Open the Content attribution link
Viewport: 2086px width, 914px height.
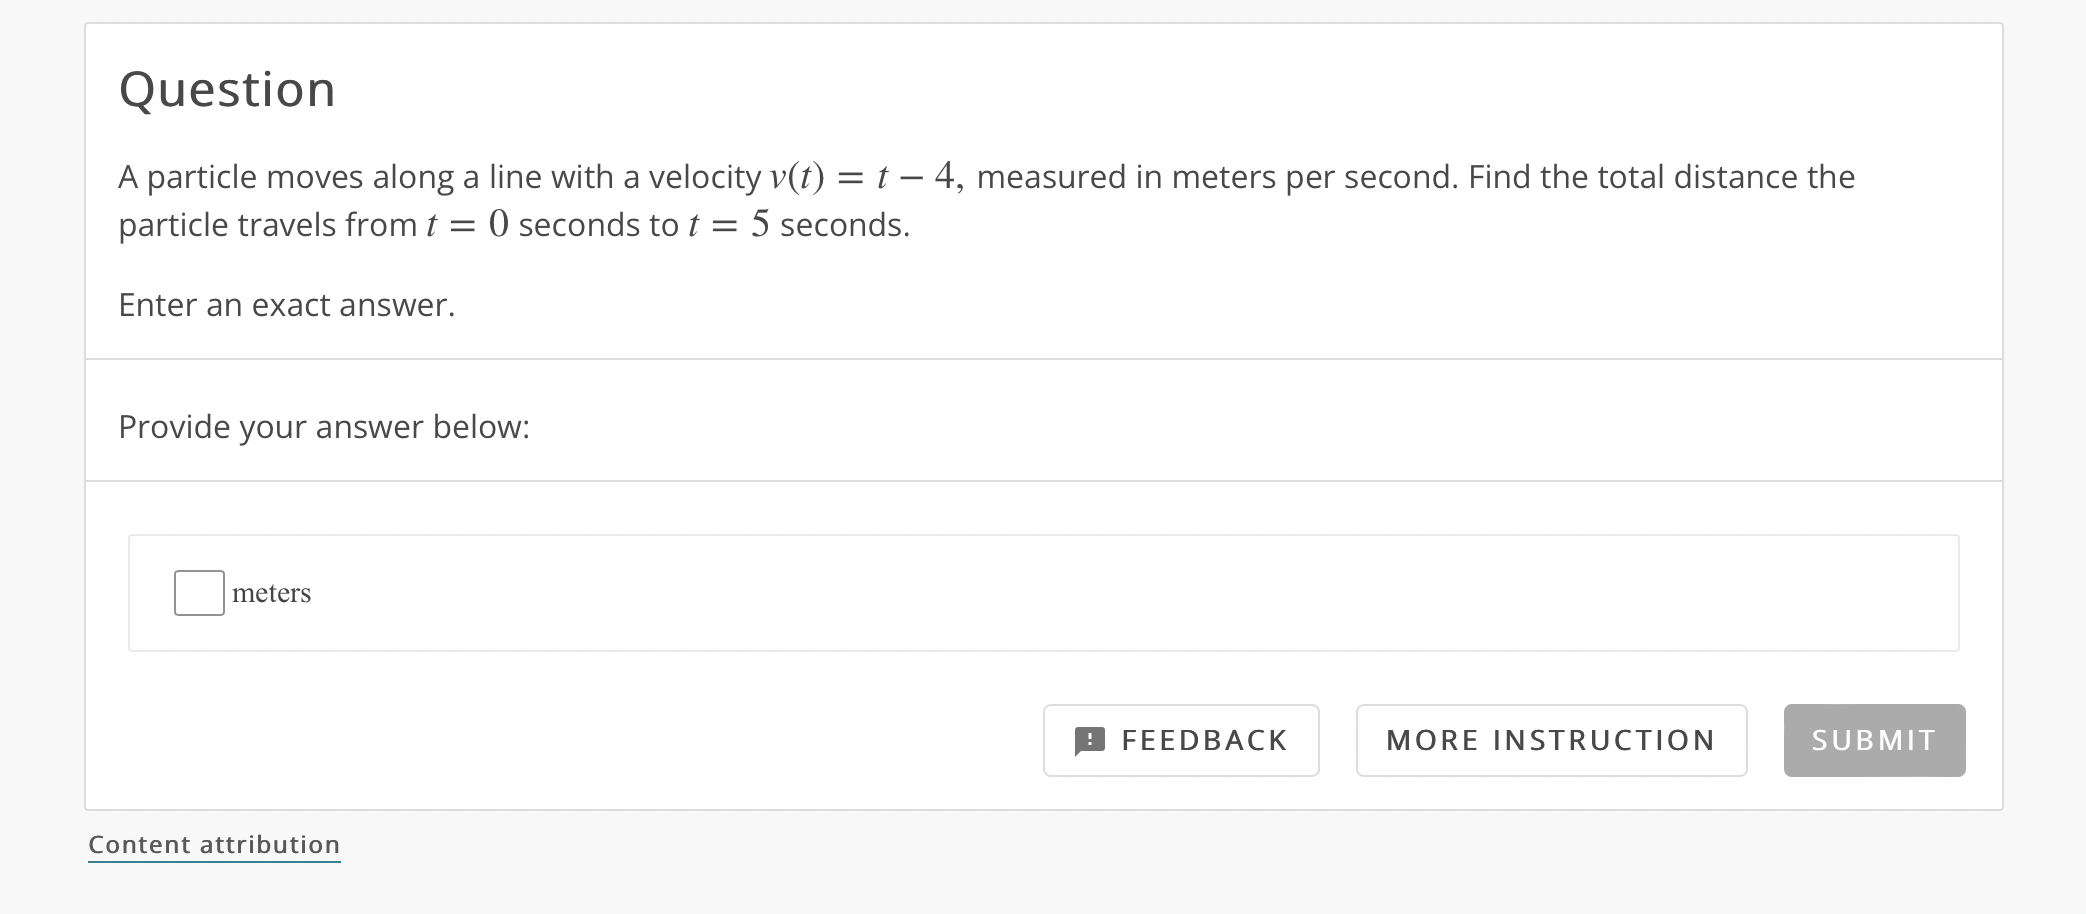click(214, 845)
